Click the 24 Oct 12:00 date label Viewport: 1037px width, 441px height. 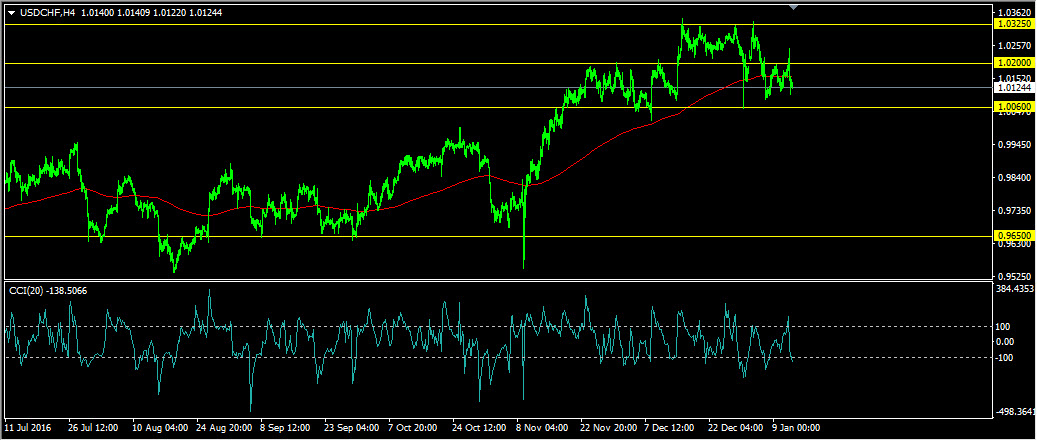point(478,428)
